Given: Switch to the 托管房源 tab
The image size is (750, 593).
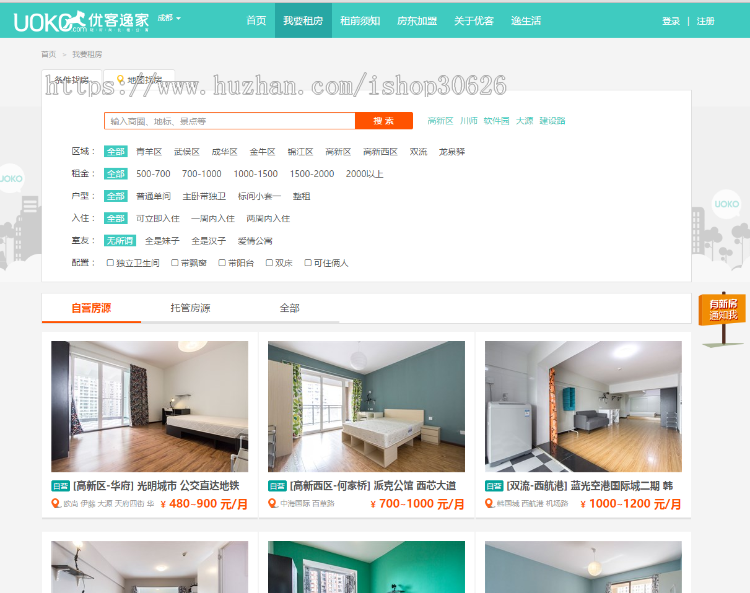Looking at the screenshot, I should (x=190, y=308).
